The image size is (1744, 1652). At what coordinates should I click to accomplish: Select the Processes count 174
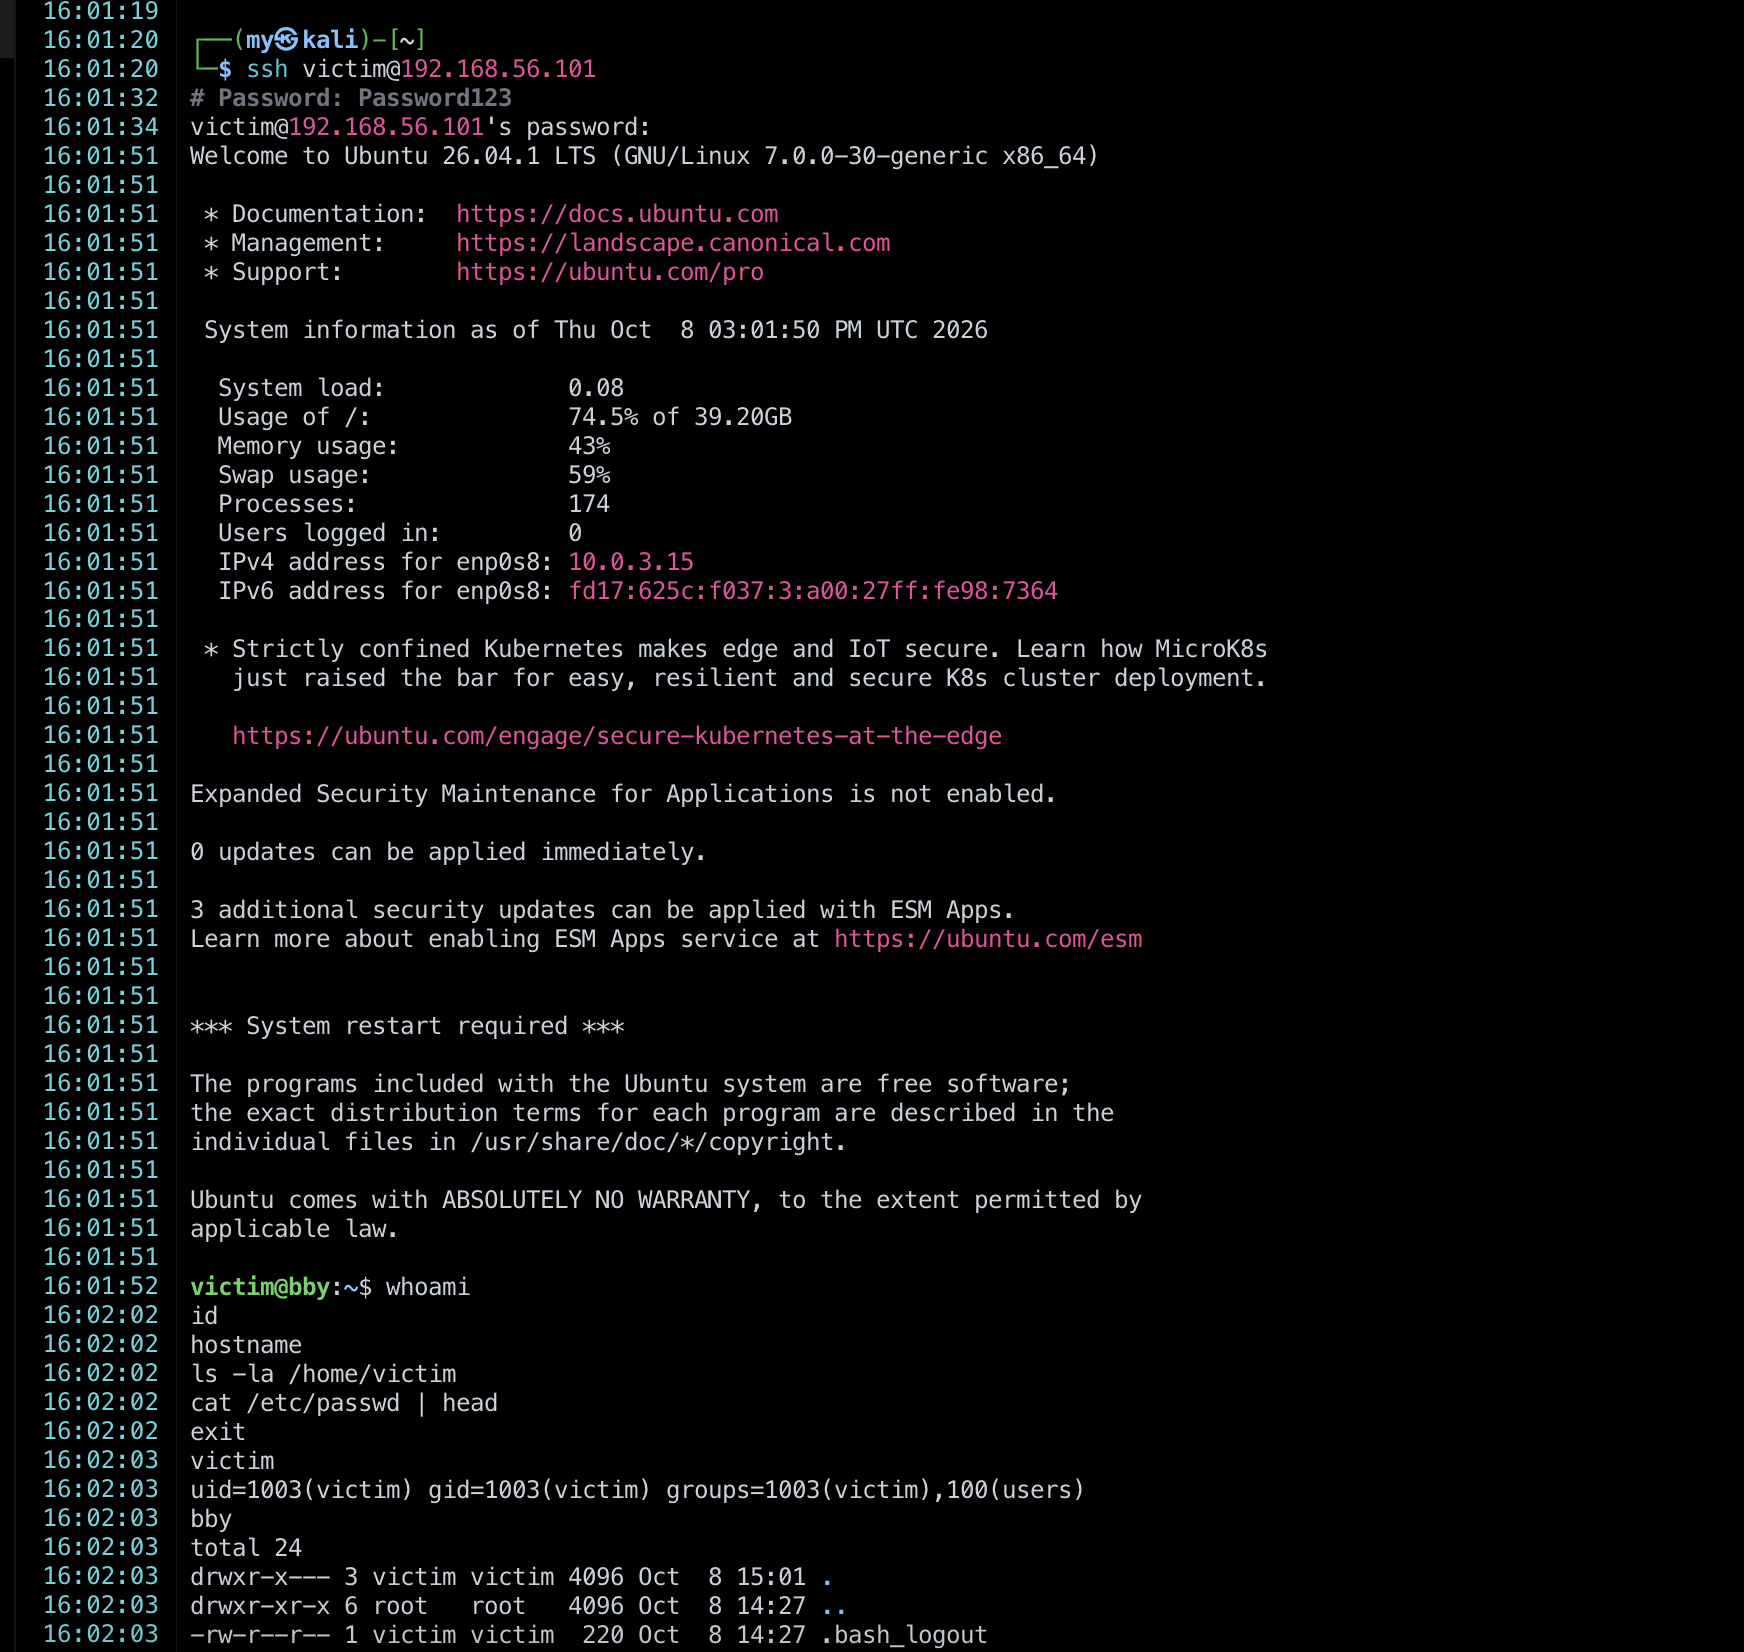(x=589, y=504)
